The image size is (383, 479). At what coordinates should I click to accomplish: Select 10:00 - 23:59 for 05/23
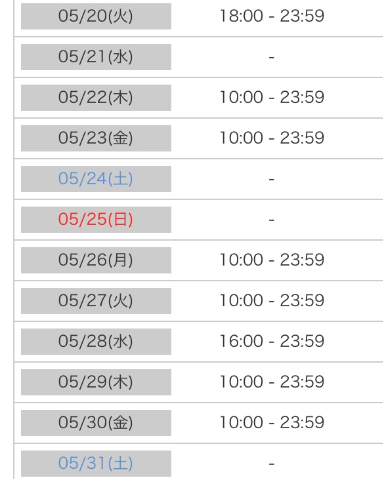[272, 138]
